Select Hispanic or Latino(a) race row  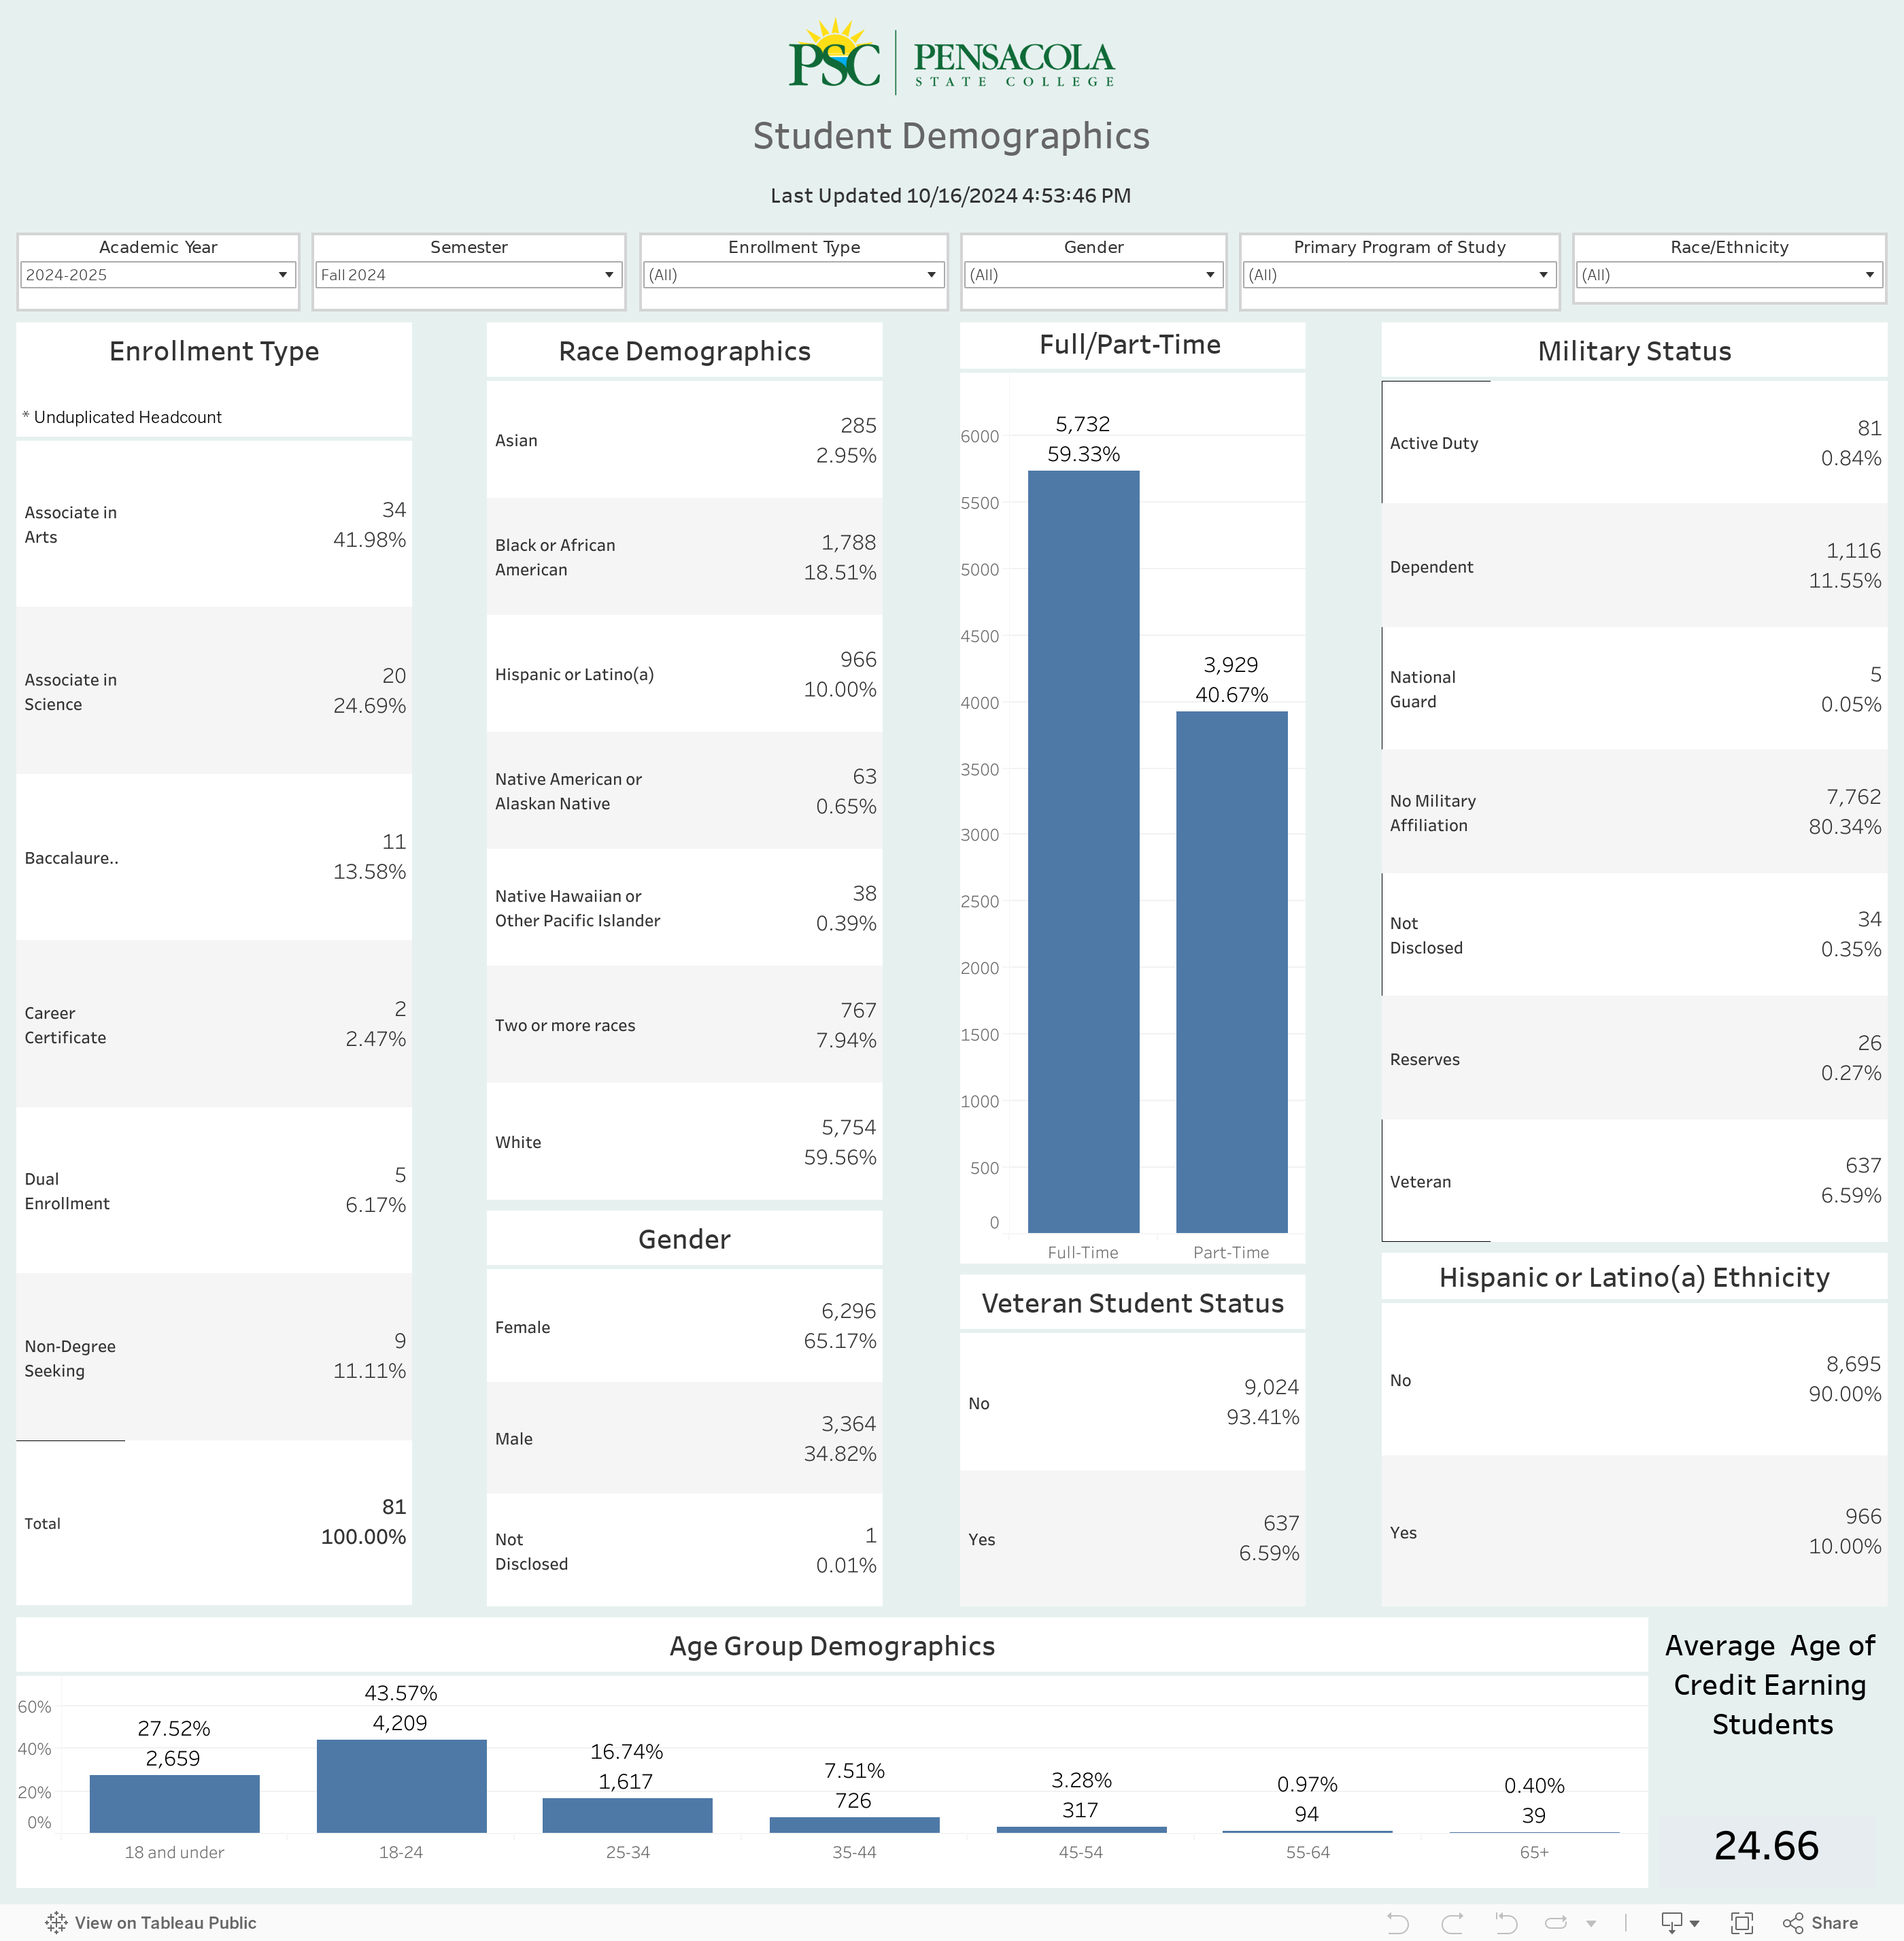coord(684,674)
